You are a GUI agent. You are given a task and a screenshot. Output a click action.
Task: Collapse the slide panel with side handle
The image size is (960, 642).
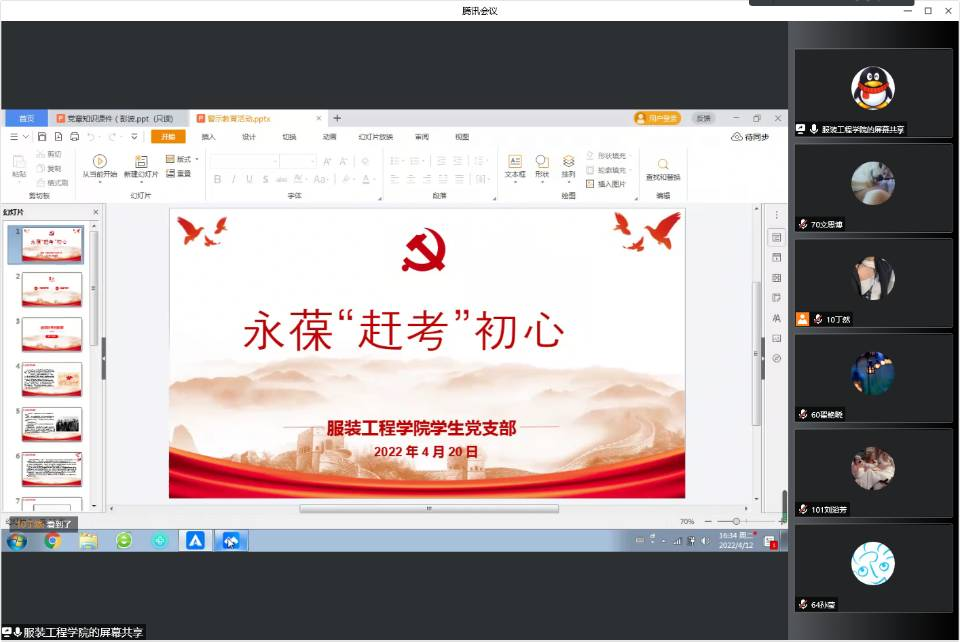pos(103,358)
